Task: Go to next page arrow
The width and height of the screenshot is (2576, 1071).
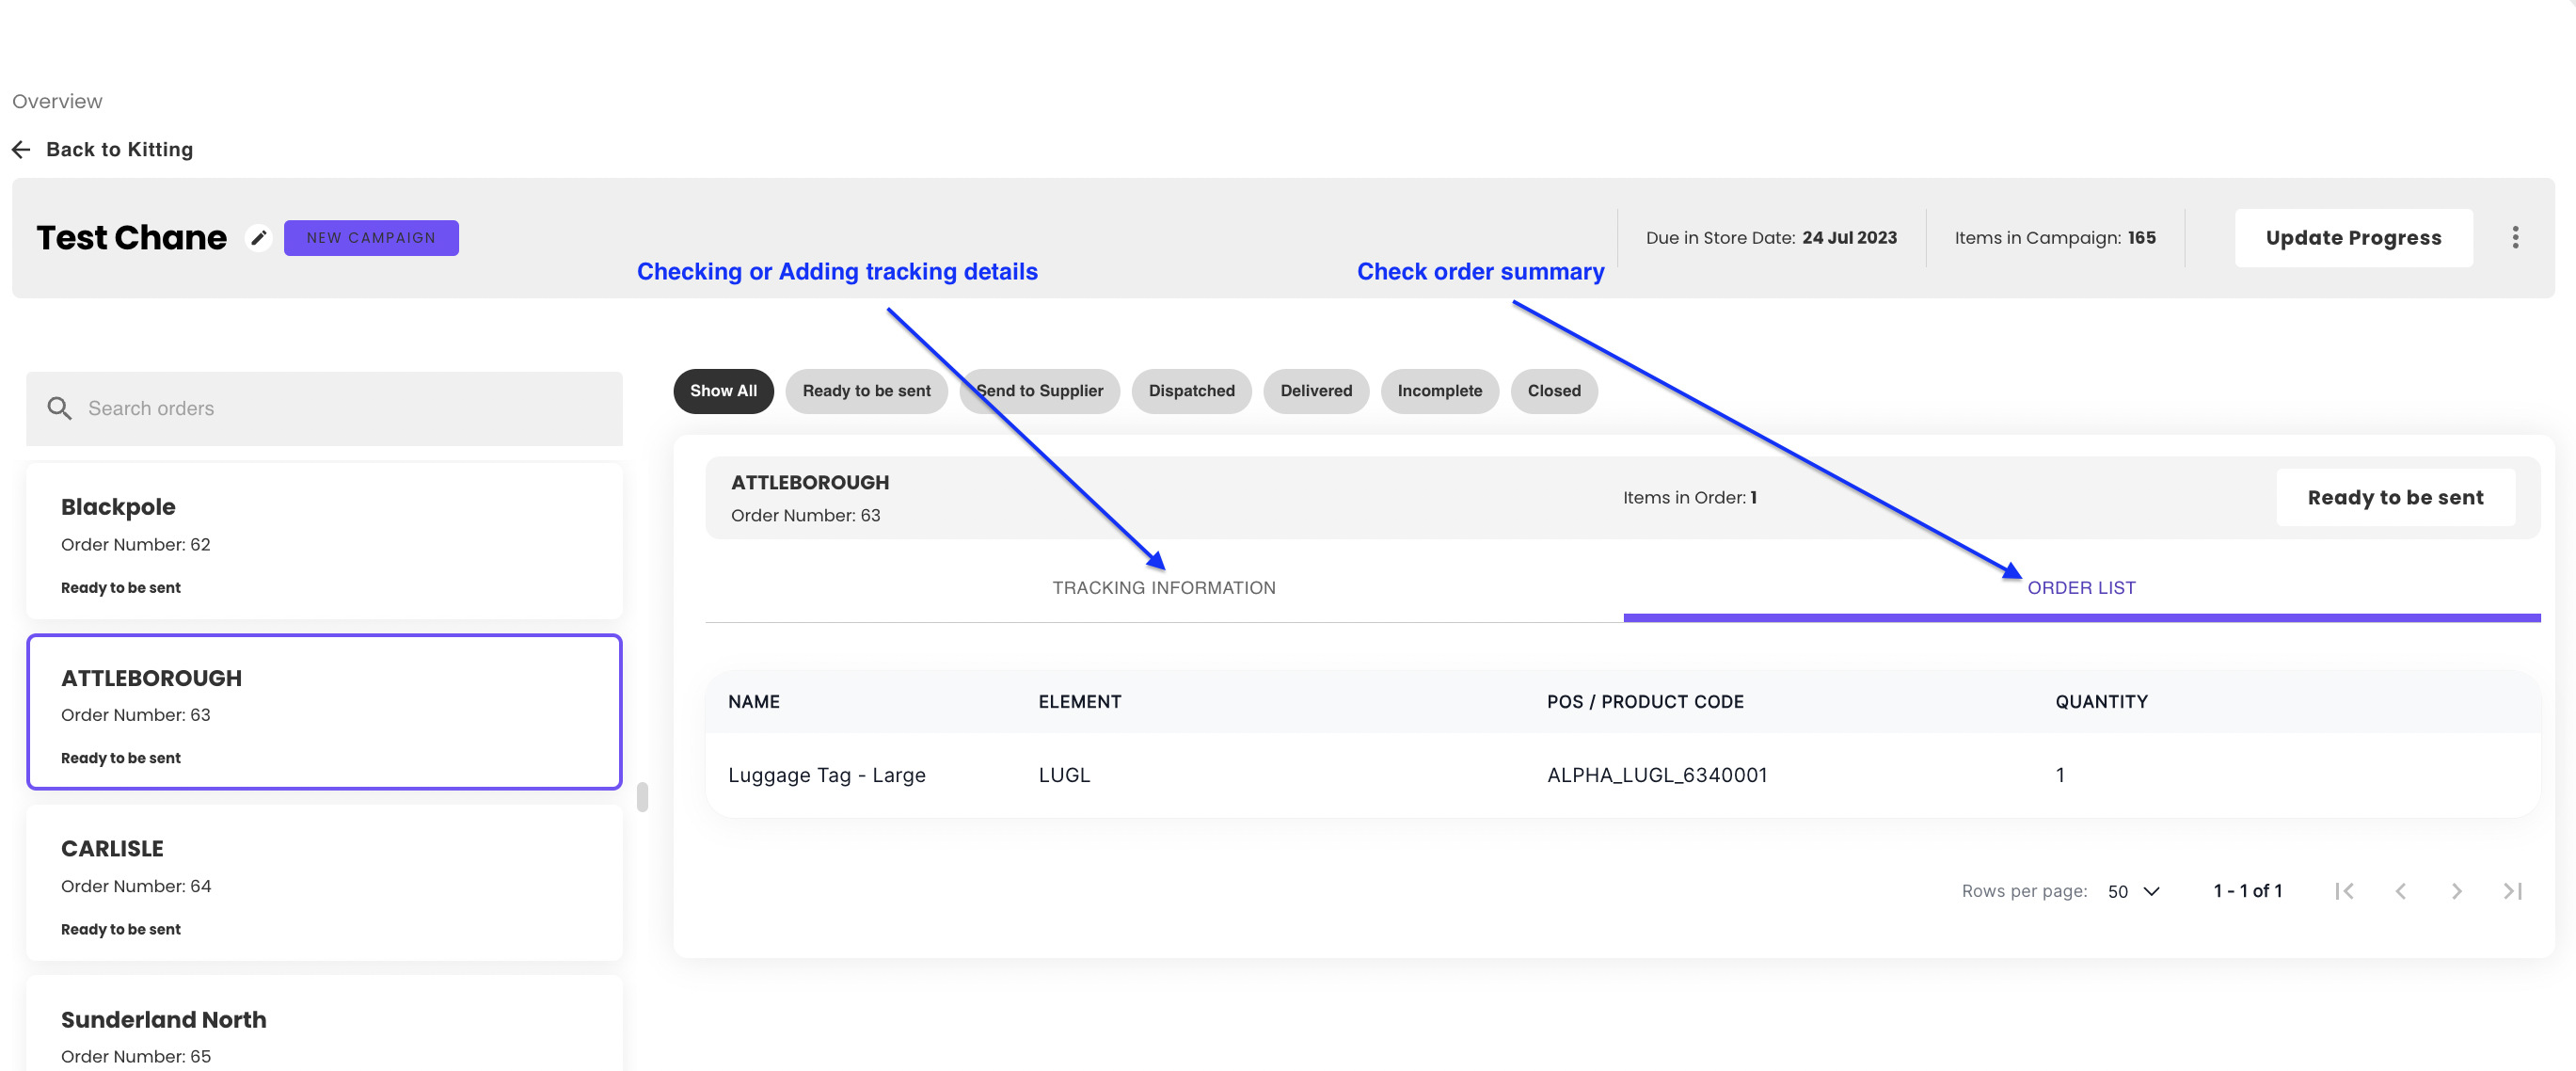Action: (2456, 891)
